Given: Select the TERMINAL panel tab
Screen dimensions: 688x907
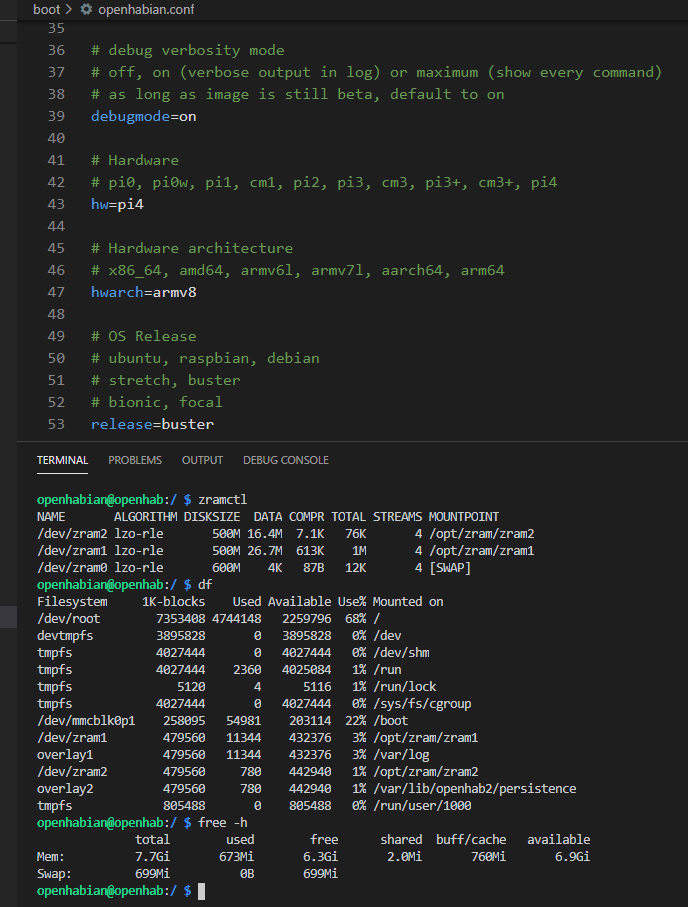Looking at the screenshot, I should click(x=62, y=460).
